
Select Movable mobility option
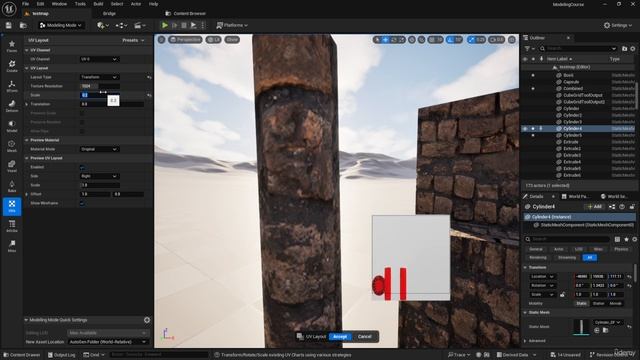pos(615,303)
